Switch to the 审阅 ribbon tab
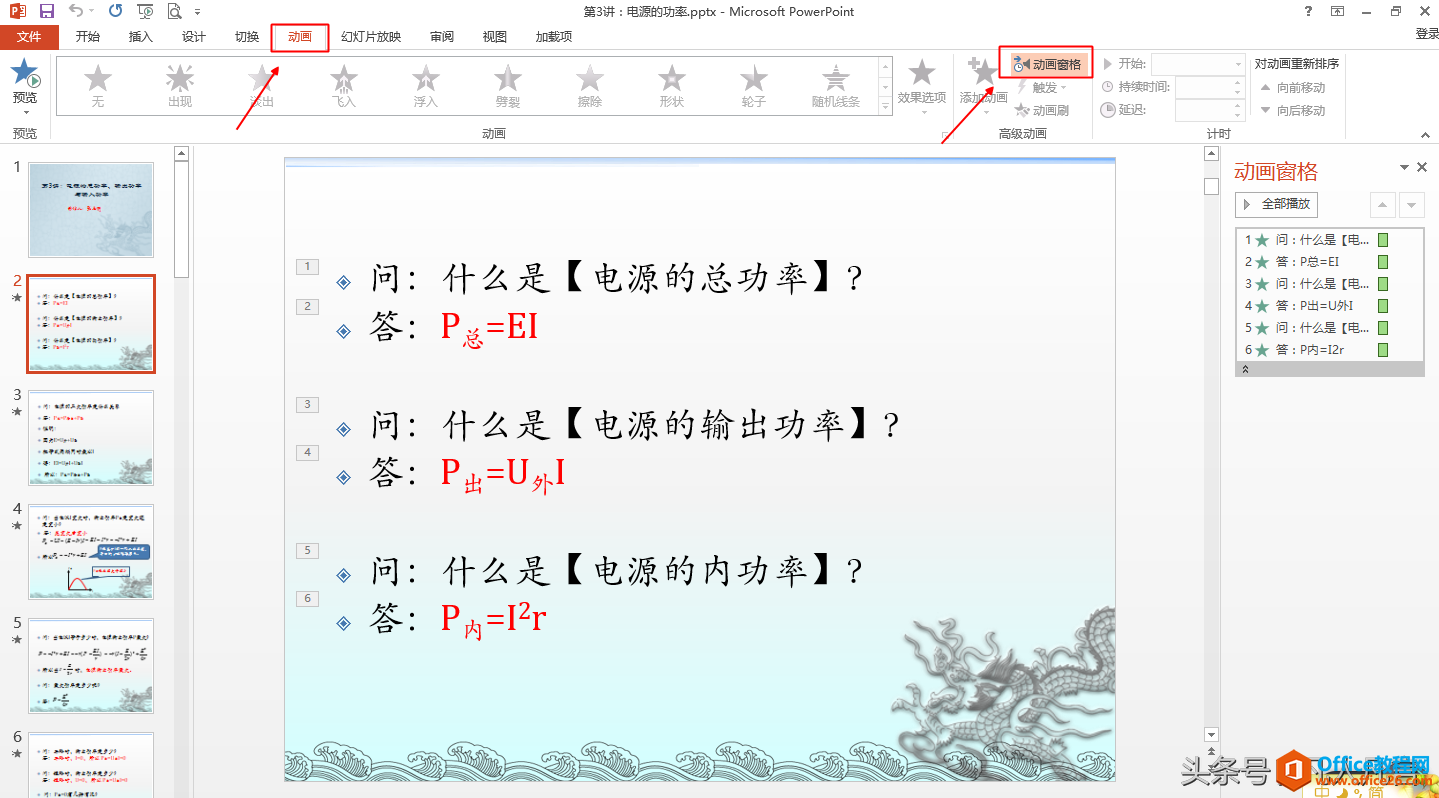The height and width of the screenshot is (798, 1439). 442,37
